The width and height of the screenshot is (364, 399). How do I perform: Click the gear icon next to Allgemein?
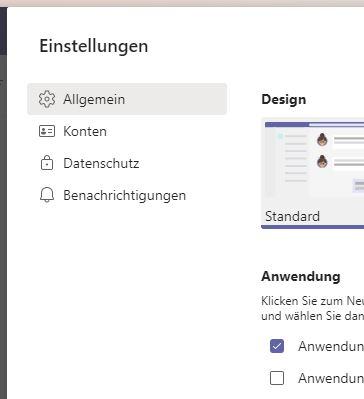(47, 99)
